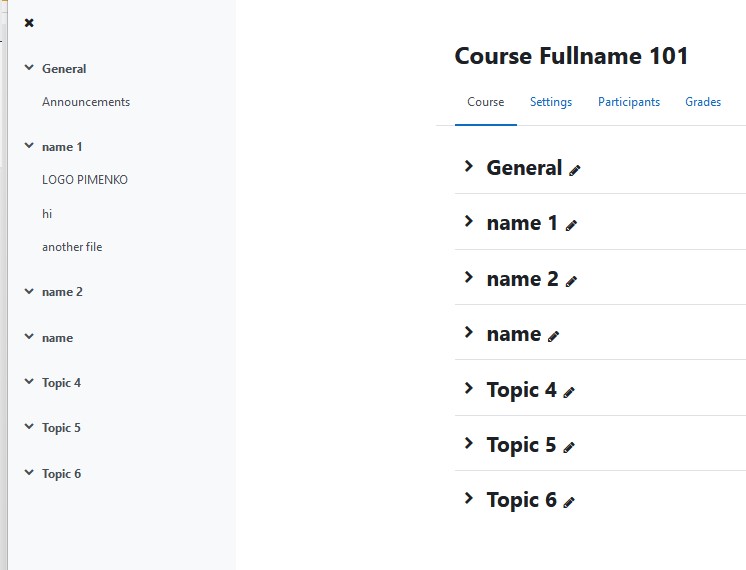The height and width of the screenshot is (570, 746).
Task: Edit Topic 5 title pencil icon
Action: 569,447
